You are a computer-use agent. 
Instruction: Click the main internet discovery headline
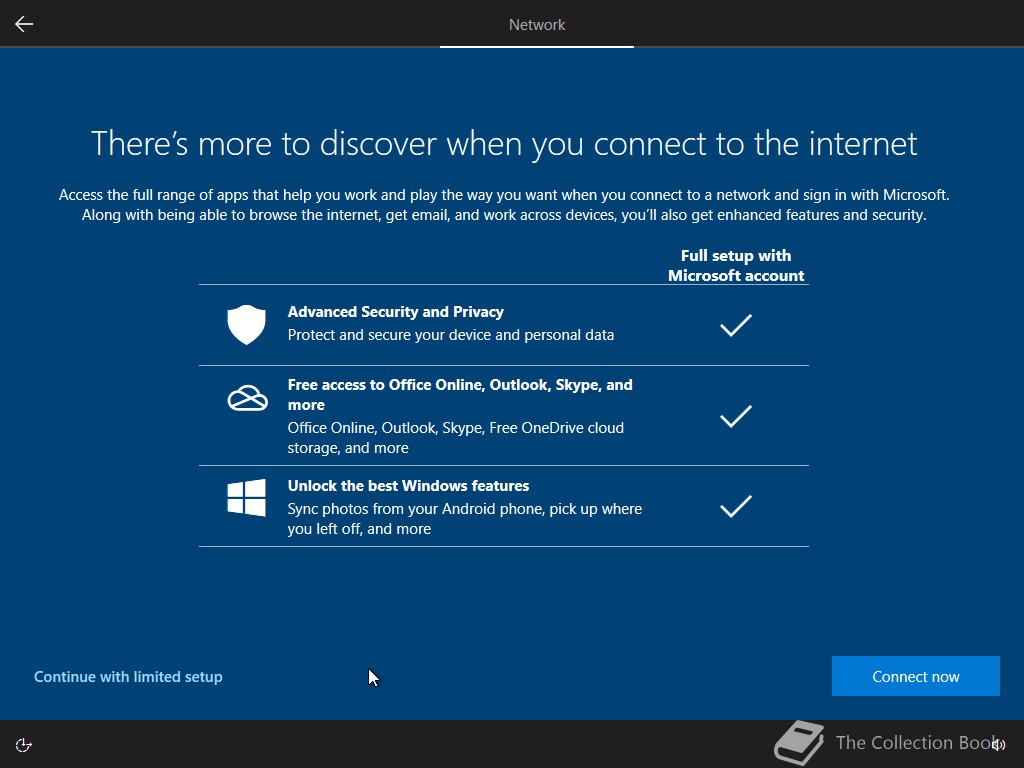point(504,144)
